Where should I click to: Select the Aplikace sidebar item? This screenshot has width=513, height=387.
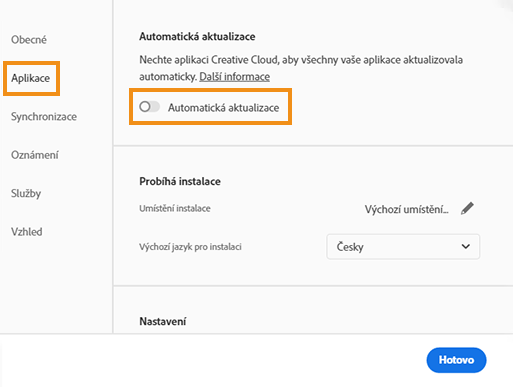click(x=31, y=78)
